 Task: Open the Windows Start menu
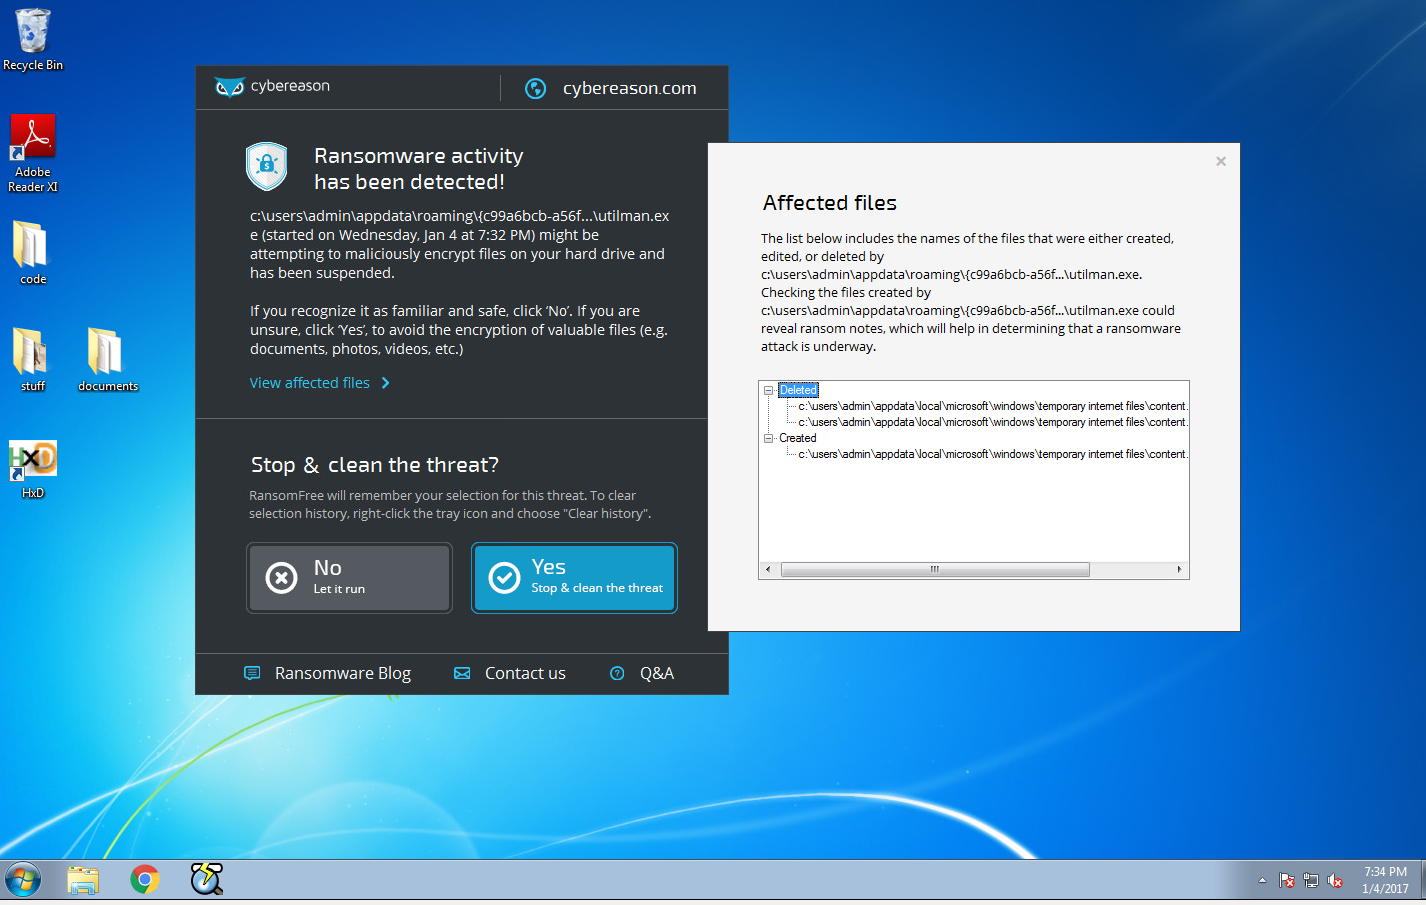[23, 881]
